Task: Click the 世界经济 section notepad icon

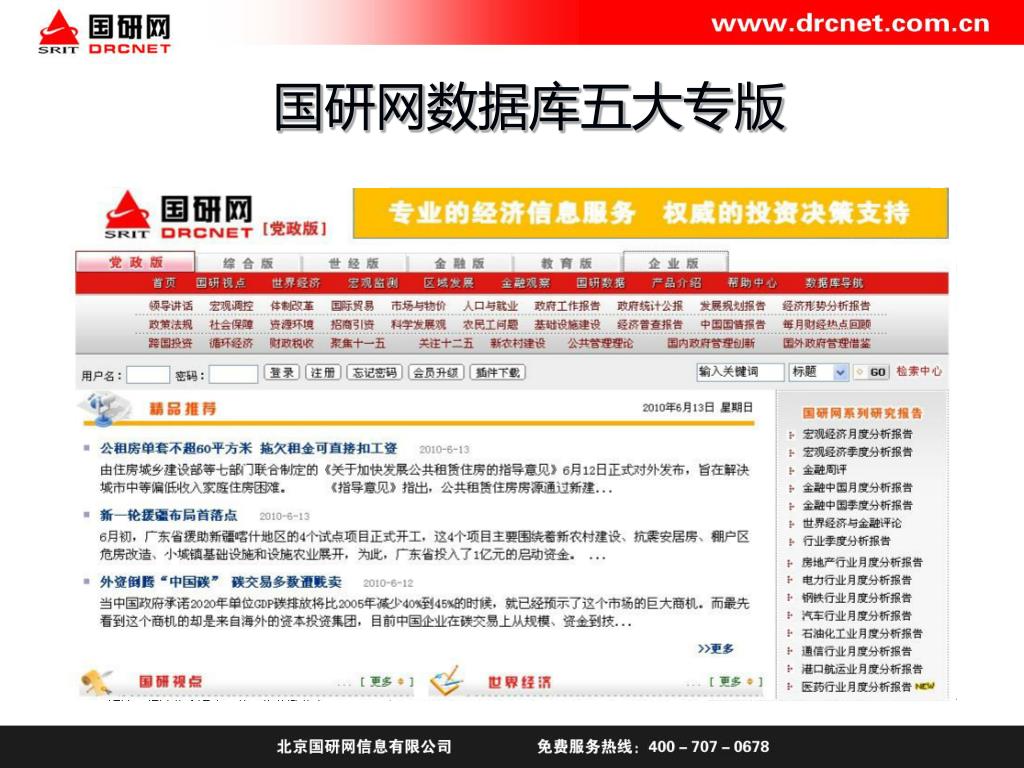Action: tap(447, 680)
